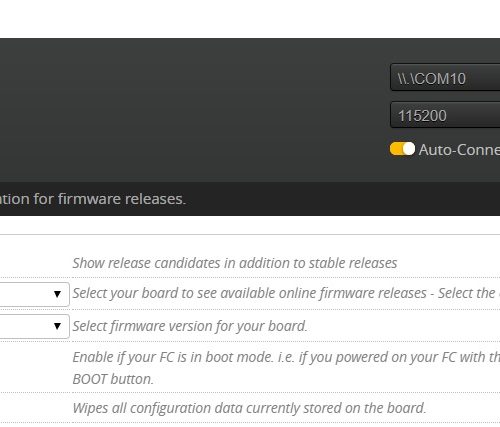
Task: Click the white knob of the Auto-Connect switch
Action: point(409,149)
